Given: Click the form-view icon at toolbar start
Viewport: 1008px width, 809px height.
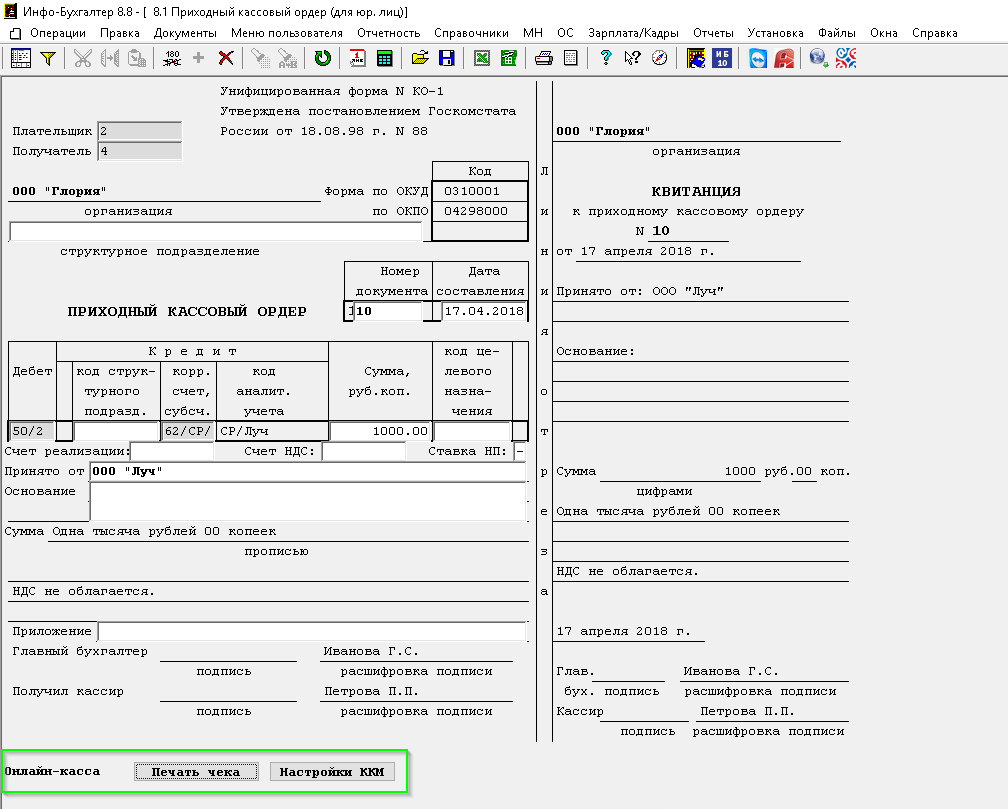Looking at the screenshot, I should click(x=21, y=59).
